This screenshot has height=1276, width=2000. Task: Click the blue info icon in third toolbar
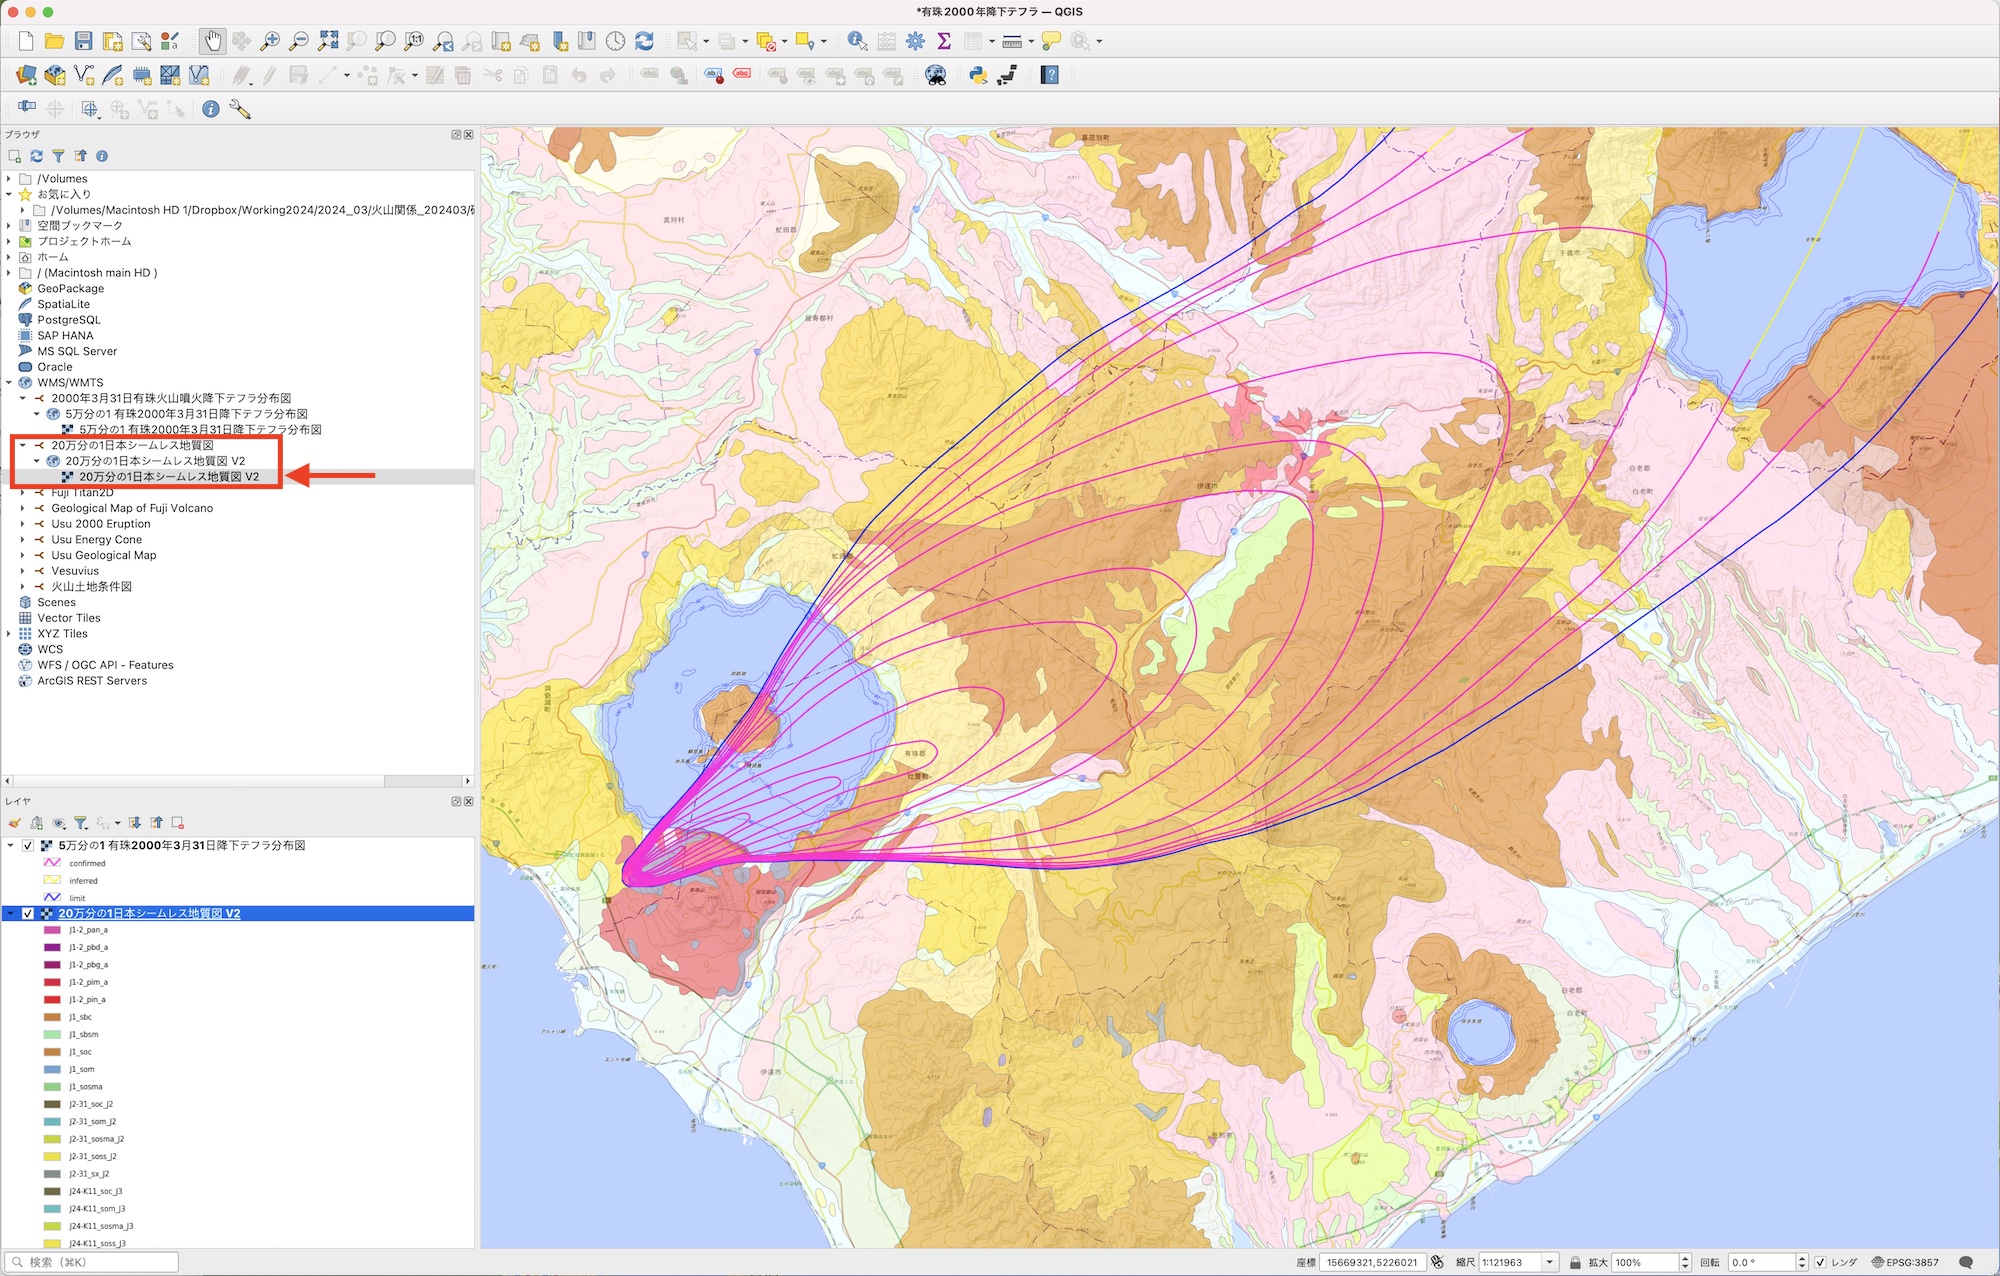[x=210, y=109]
